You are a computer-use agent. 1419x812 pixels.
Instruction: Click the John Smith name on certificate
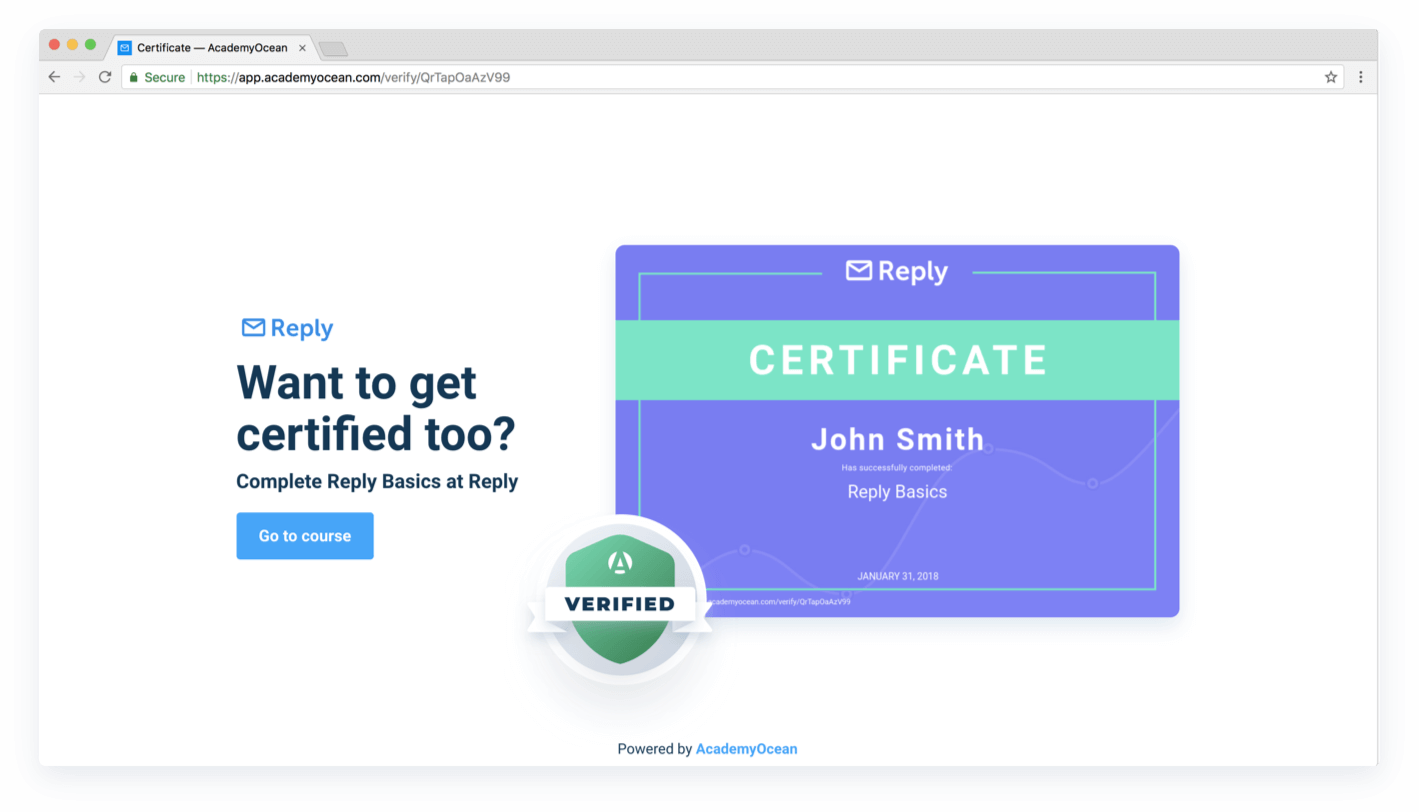coord(897,439)
